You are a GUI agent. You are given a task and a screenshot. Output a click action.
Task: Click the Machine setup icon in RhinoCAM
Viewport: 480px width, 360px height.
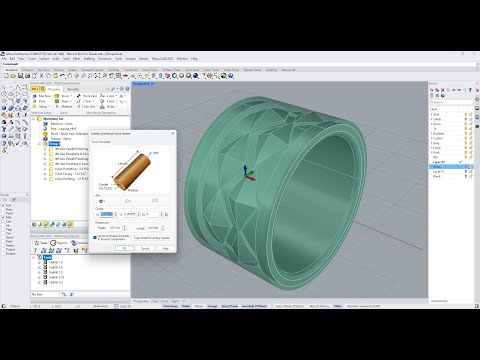coord(35,96)
